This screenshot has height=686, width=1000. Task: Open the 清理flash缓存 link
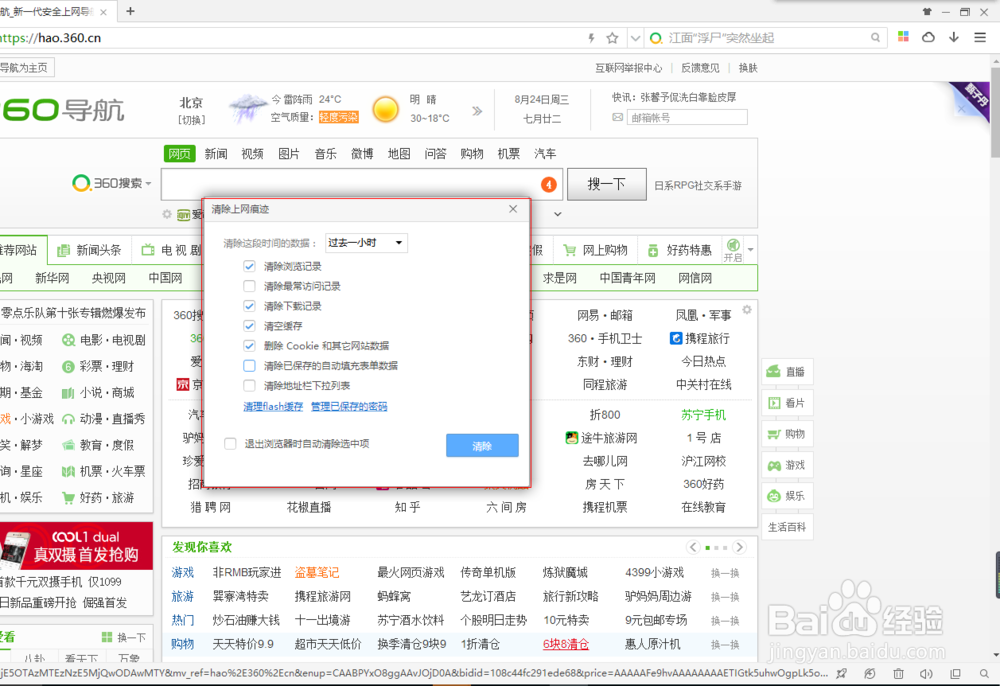273,406
